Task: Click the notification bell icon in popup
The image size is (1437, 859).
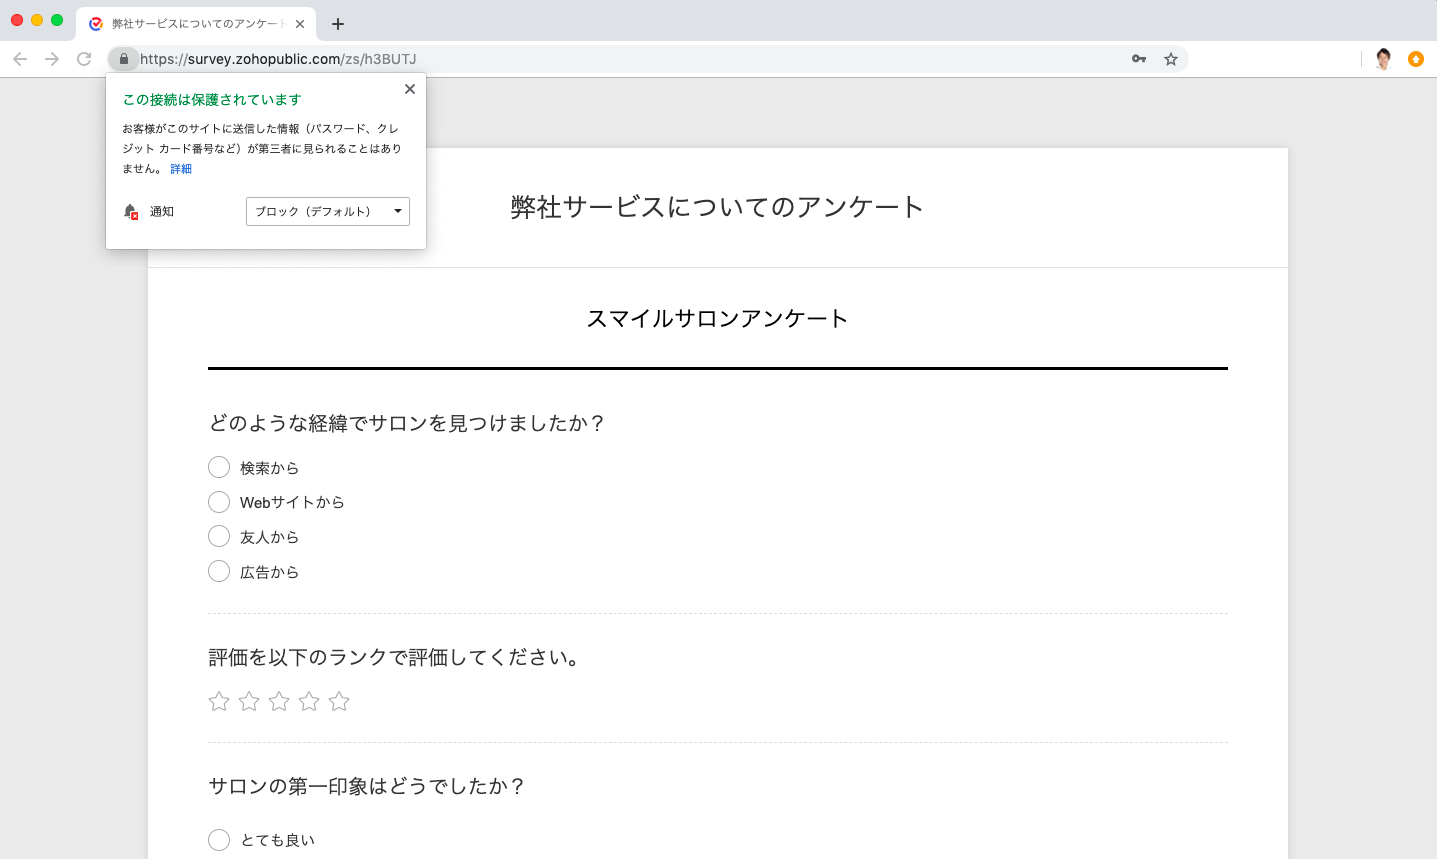Action: pos(131,212)
